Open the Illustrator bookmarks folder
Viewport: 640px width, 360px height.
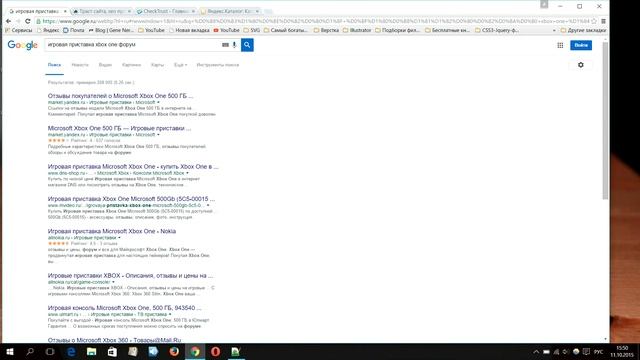pyautogui.click(x=357, y=31)
